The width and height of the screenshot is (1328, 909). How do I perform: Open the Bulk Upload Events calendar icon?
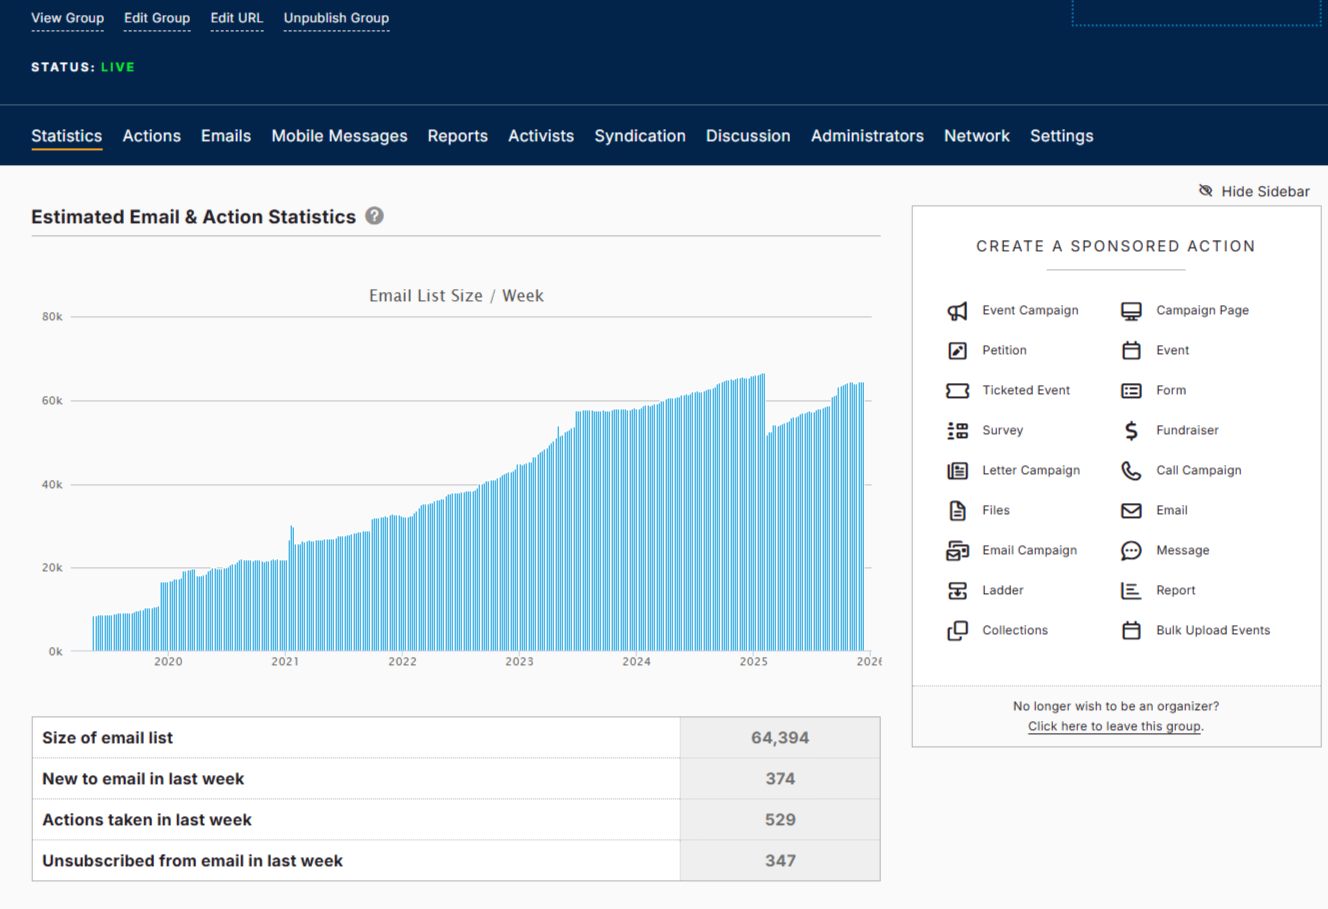[1131, 630]
